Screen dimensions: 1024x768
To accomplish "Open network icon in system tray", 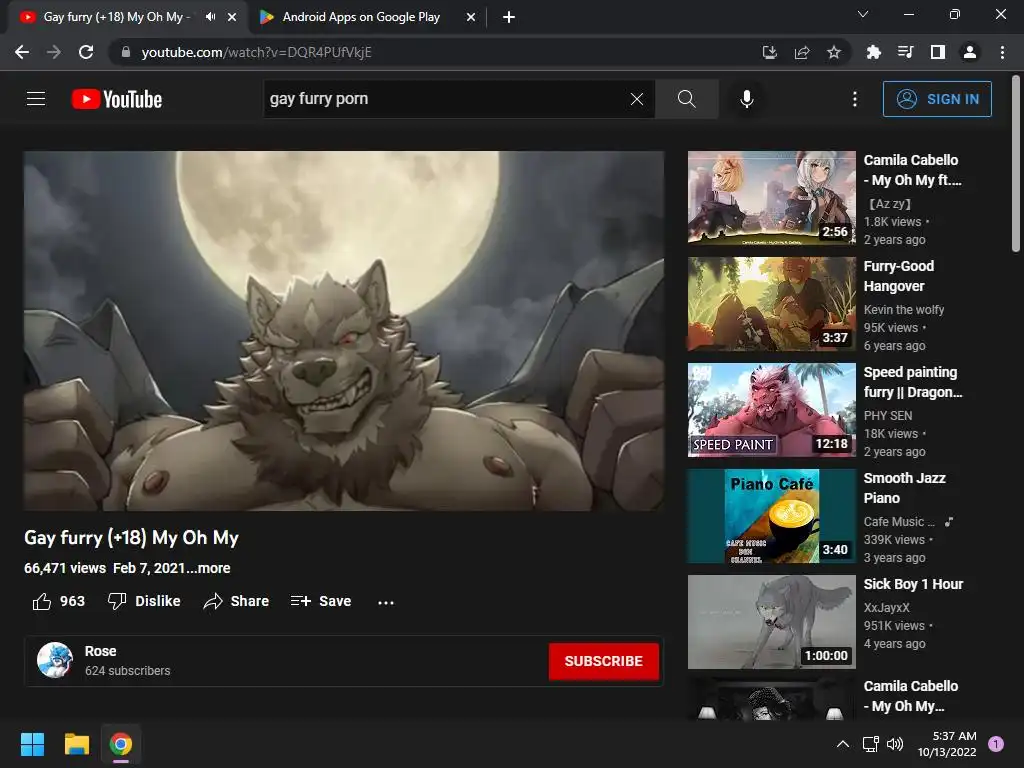I will click(x=871, y=744).
